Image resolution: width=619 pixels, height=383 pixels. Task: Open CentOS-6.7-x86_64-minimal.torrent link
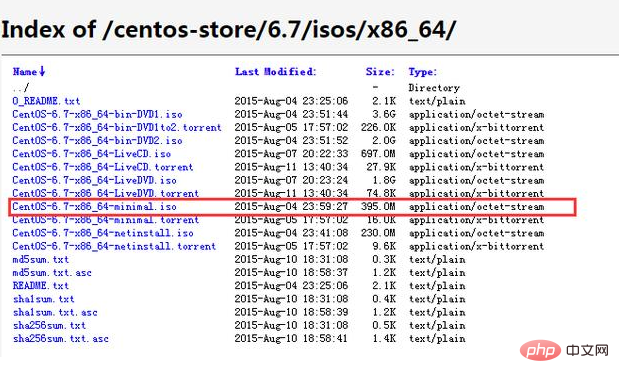(105, 220)
